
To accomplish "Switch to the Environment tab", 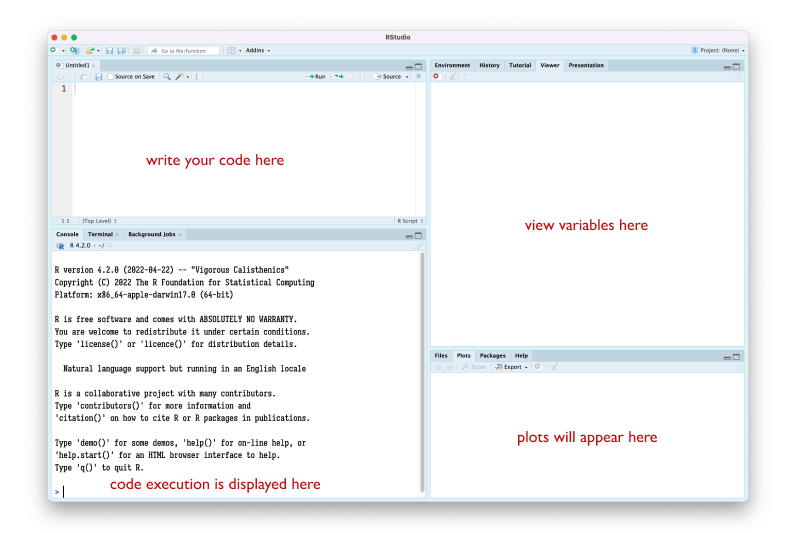I will (x=452, y=65).
